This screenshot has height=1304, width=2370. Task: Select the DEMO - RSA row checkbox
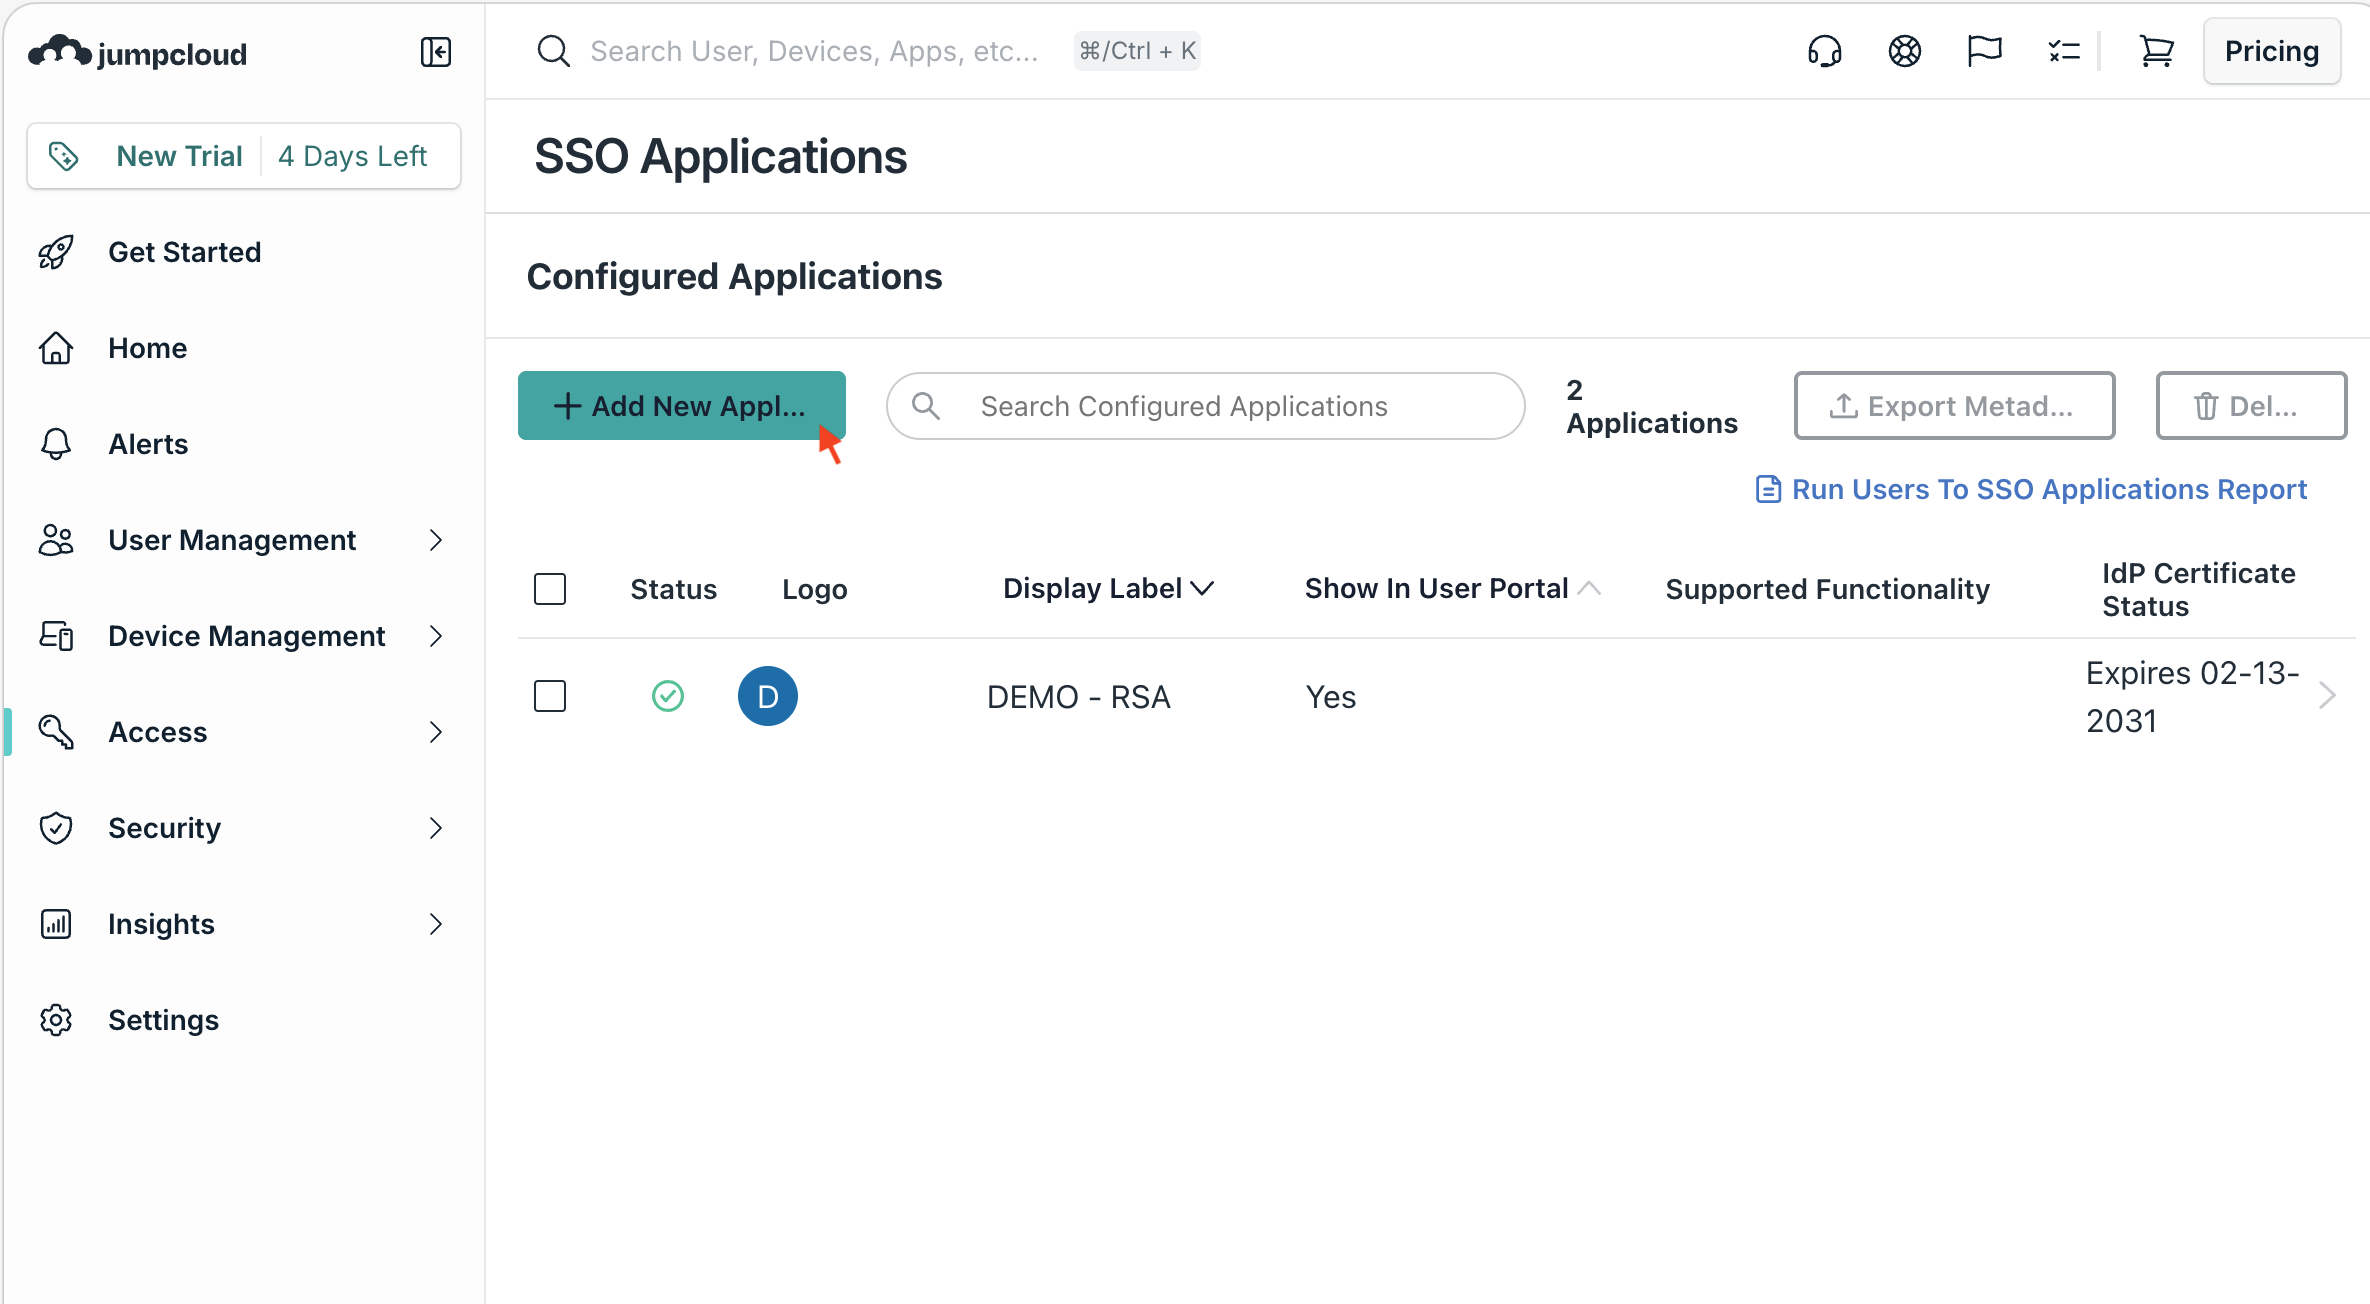(550, 696)
